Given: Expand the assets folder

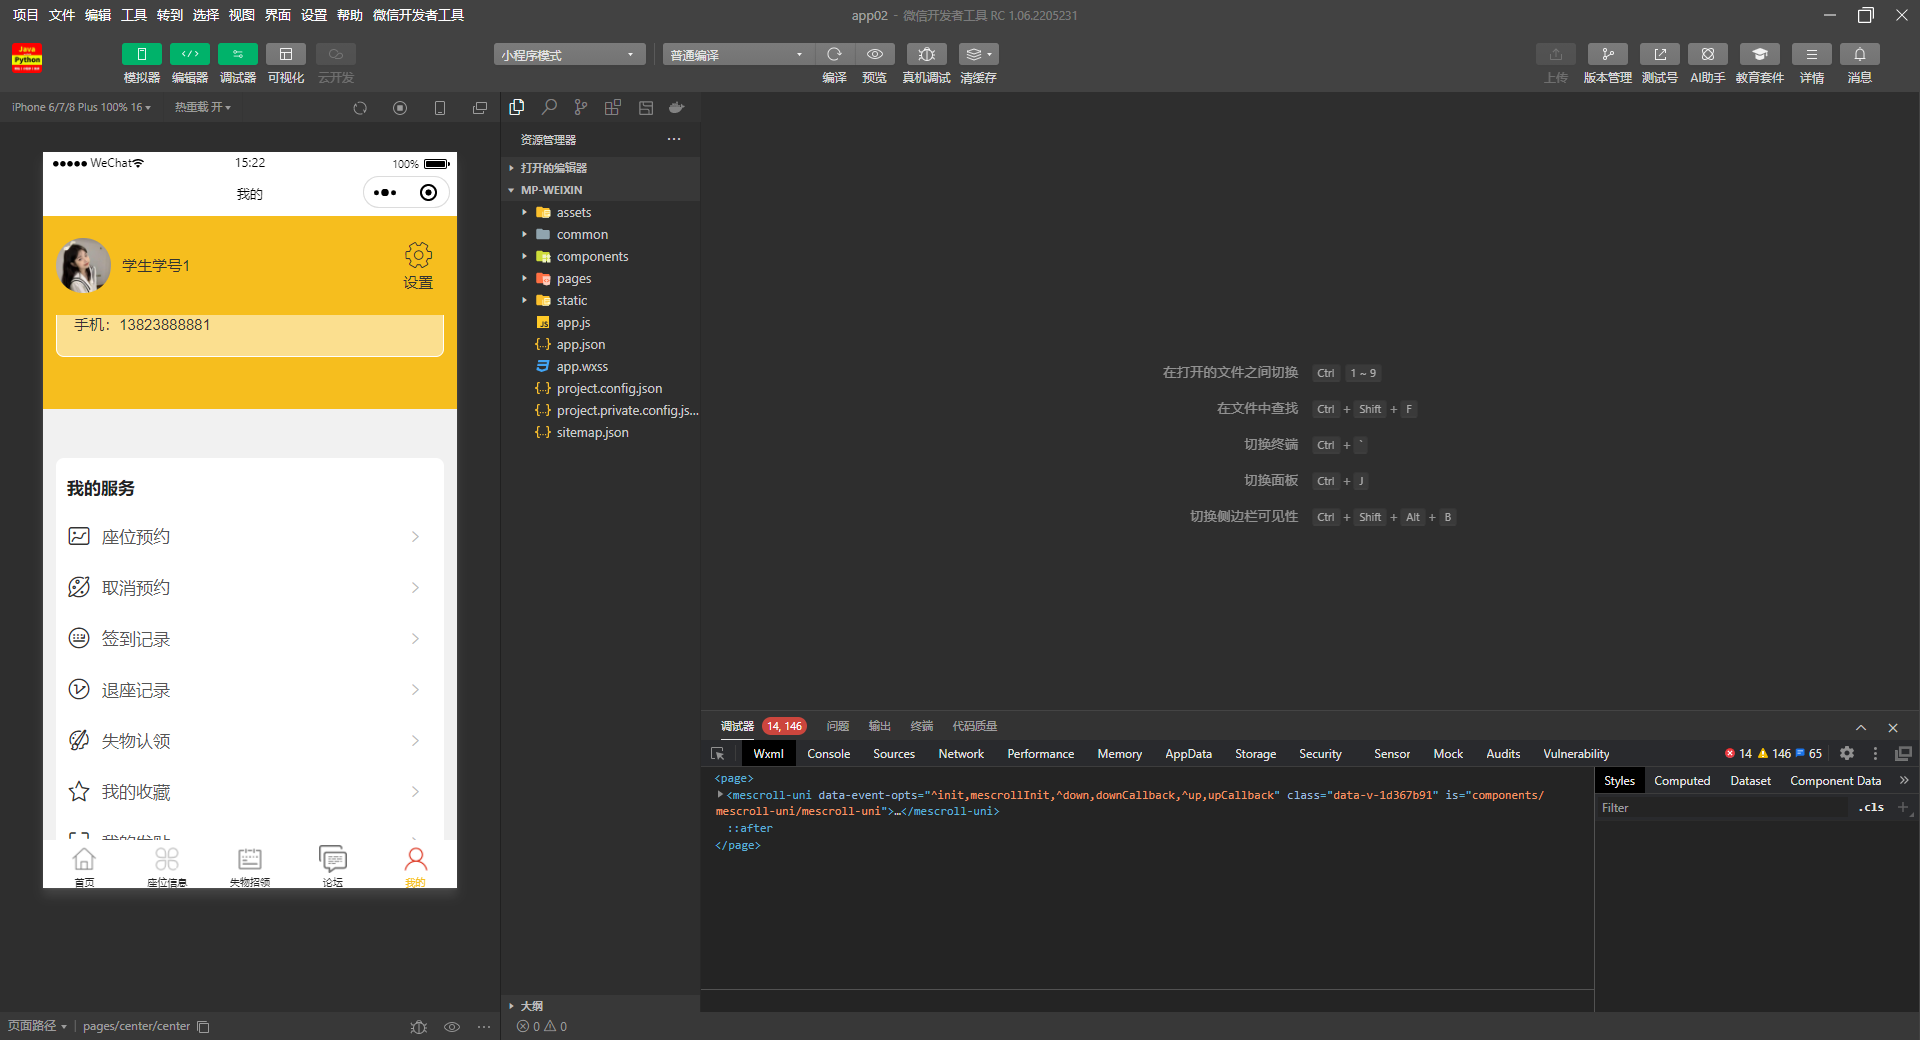Looking at the screenshot, I should (x=600, y=212).
